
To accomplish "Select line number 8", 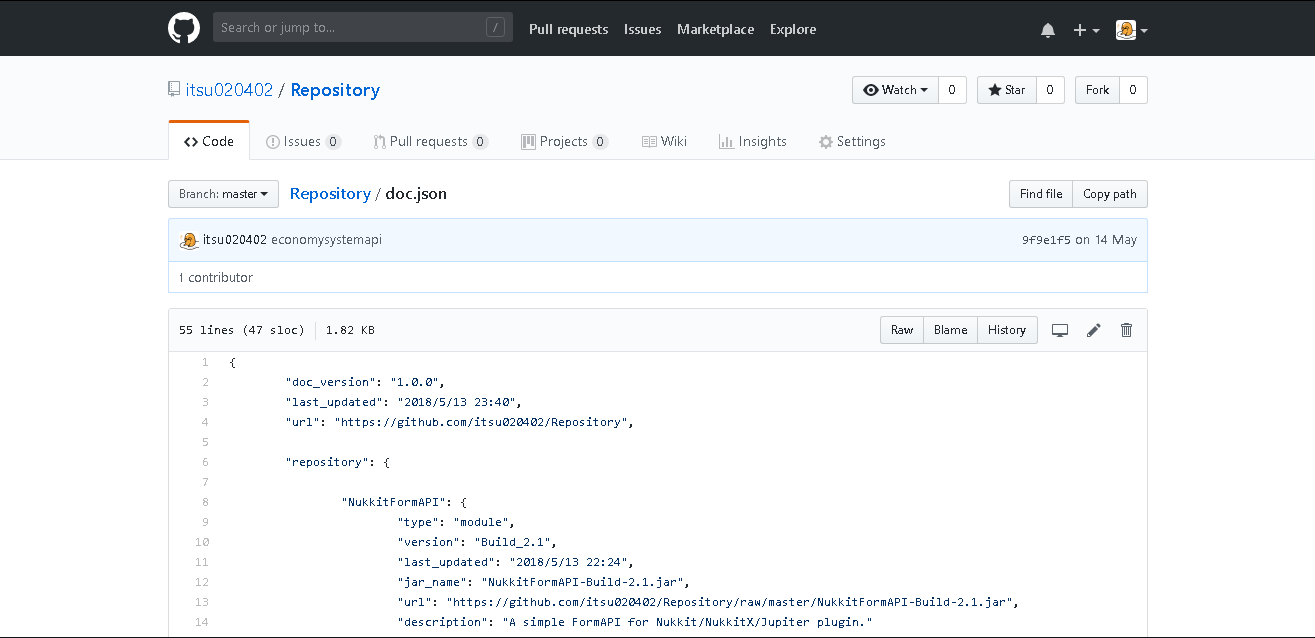I will pos(205,502).
